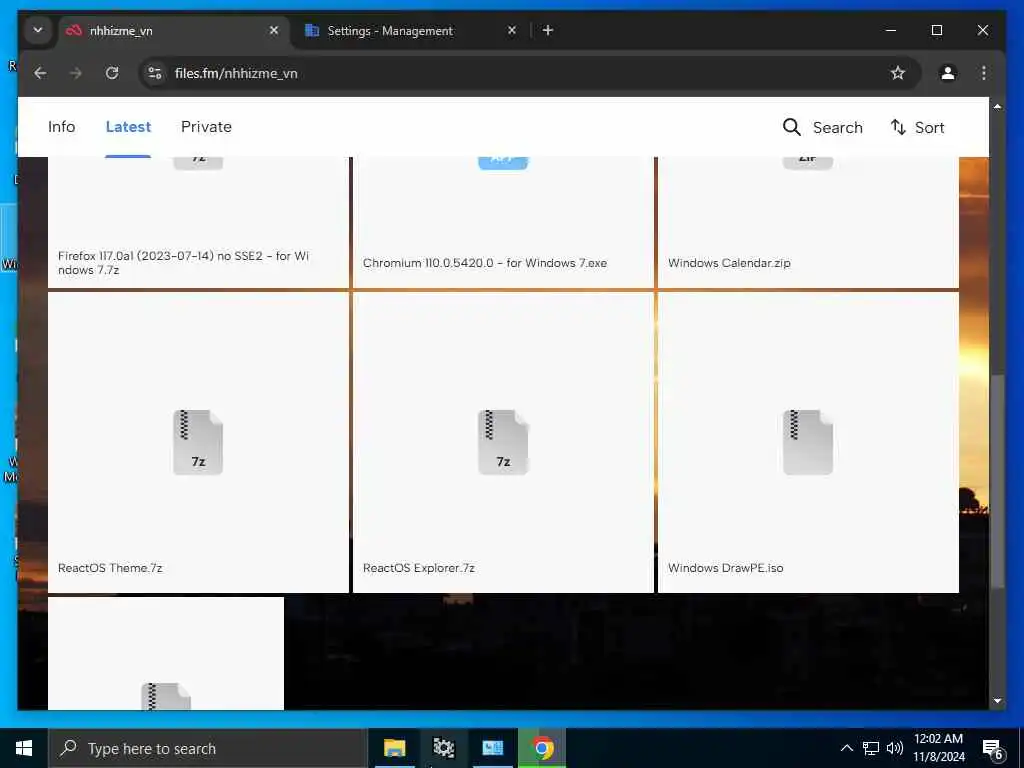
Task: Open a new browser tab
Action: (x=548, y=30)
